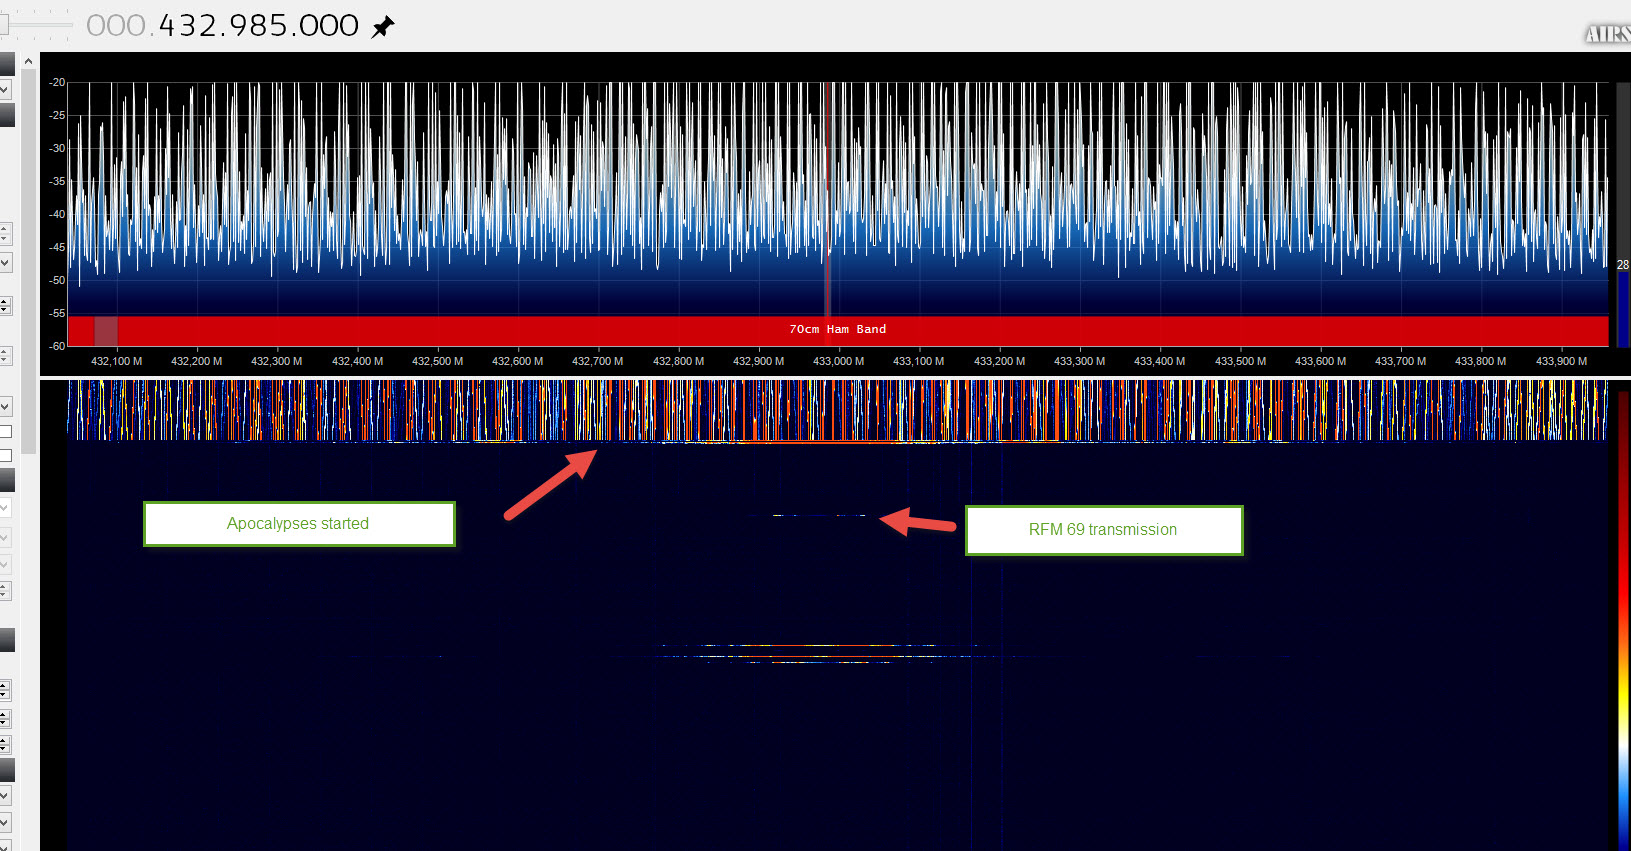Viewport: 1631px width, 851px height.
Task: Open the topmost dropdown at left panel edge
Action: tap(5, 89)
